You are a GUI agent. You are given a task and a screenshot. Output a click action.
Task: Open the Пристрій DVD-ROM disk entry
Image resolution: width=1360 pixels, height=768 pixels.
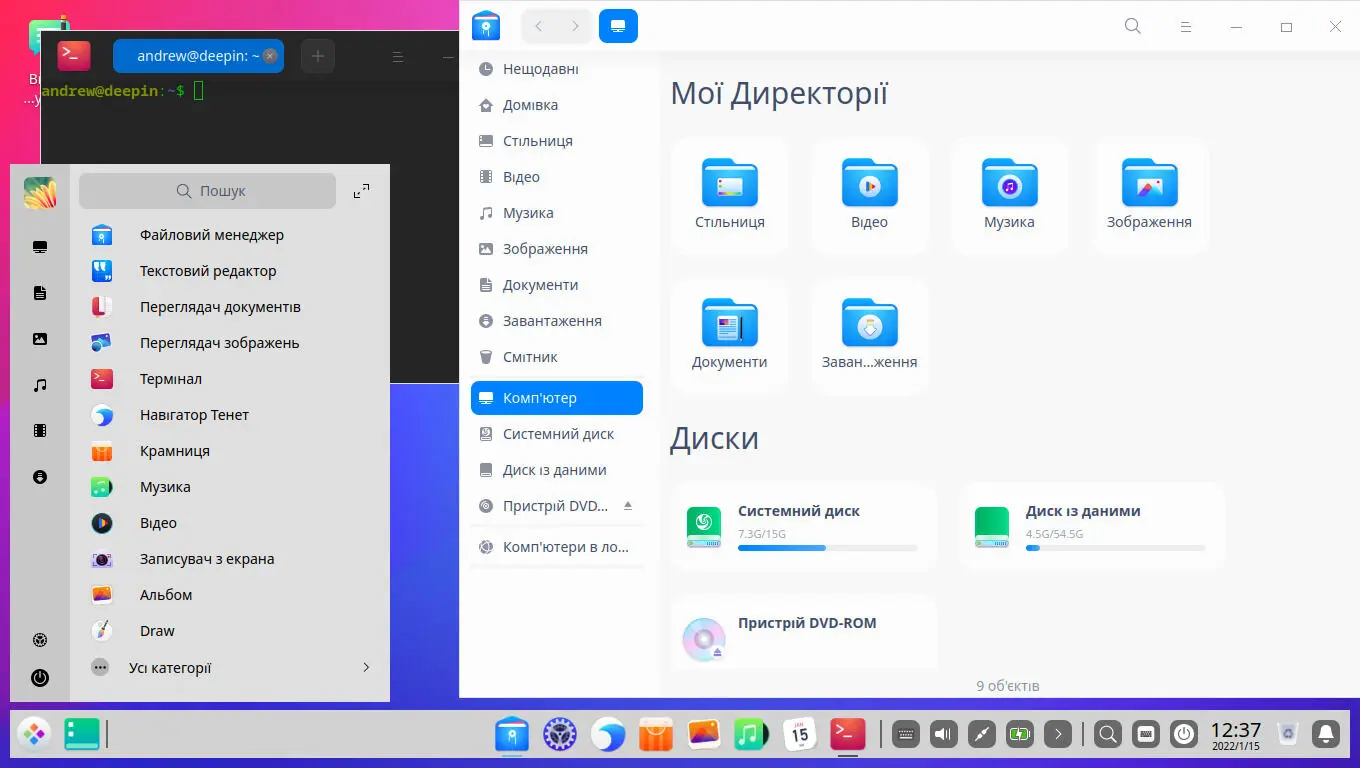pyautogui.click(x=804, y=632)
